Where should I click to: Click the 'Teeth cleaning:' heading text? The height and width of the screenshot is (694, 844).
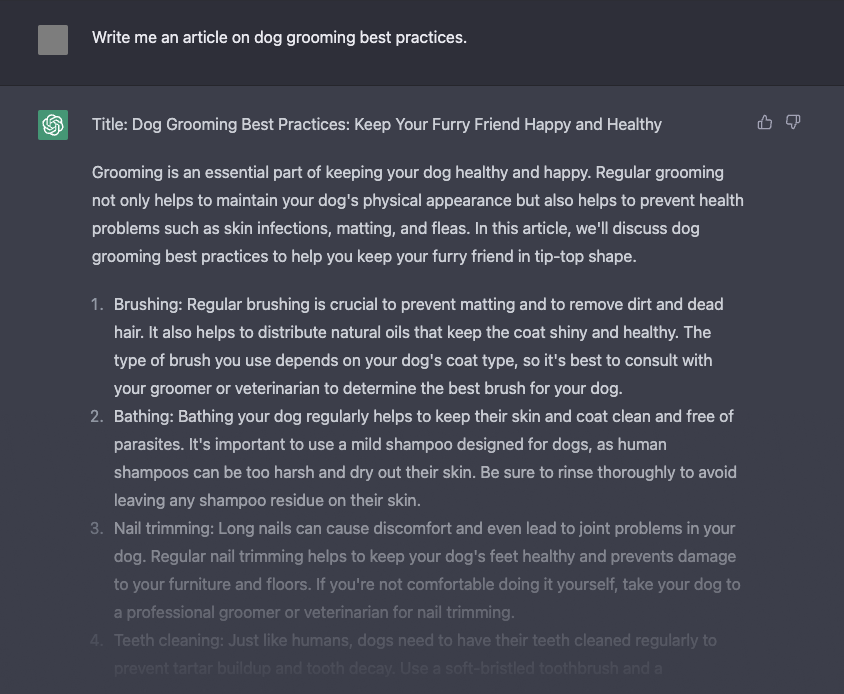pyautogui.click(x=168, y=640)
